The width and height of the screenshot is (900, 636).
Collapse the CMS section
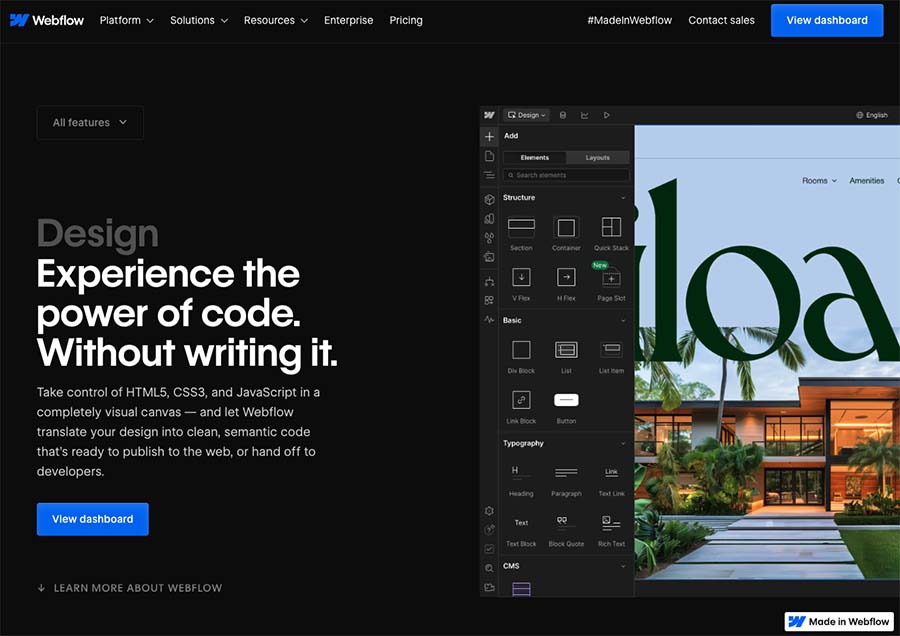point(623,566)
